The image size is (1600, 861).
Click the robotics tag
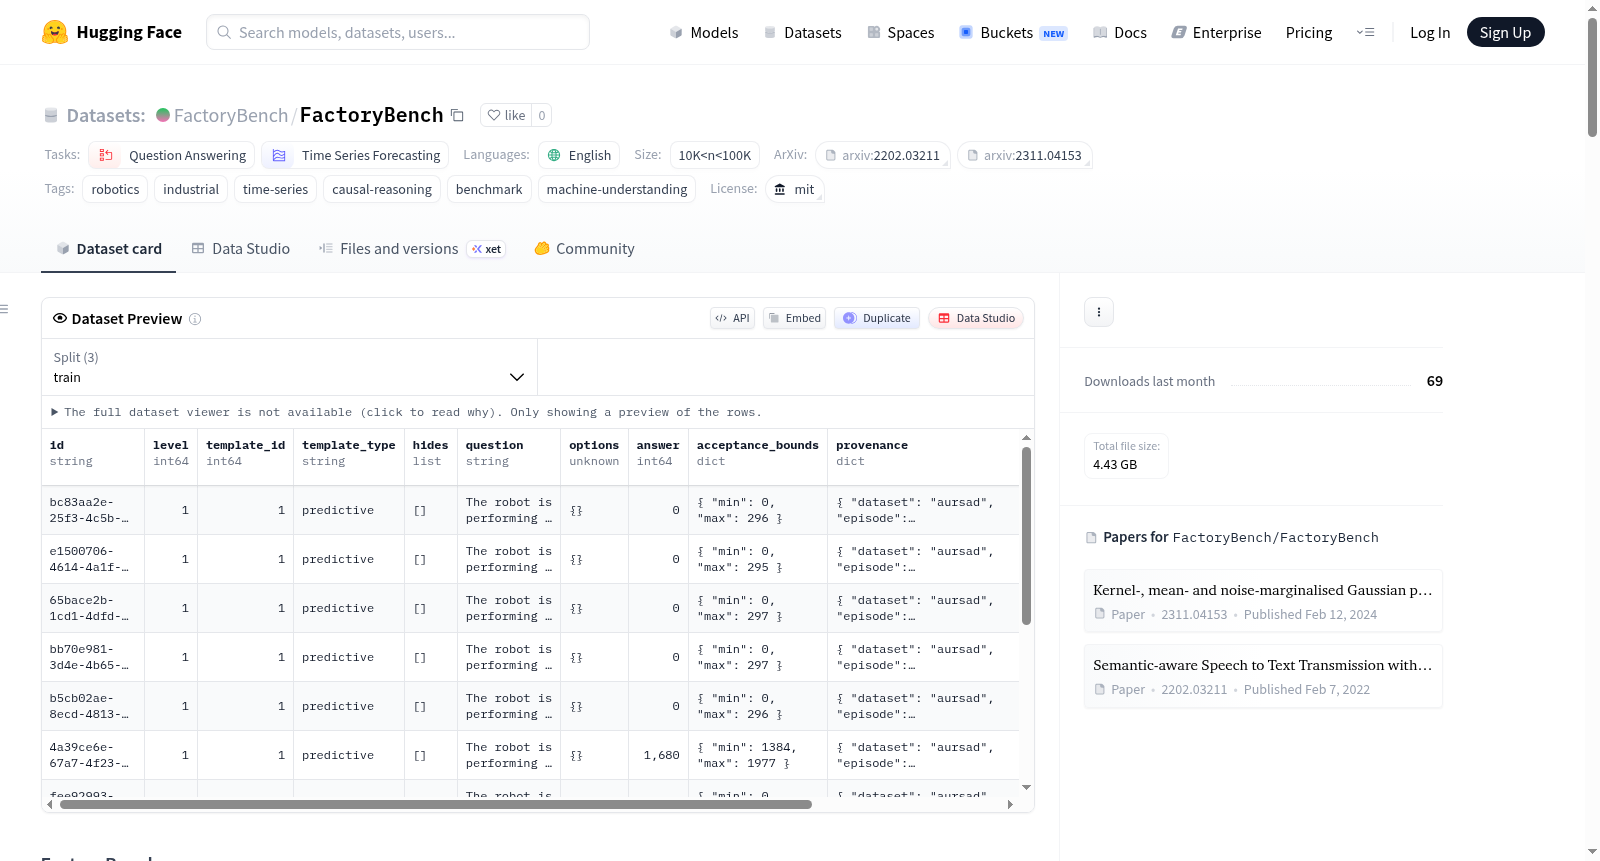[x=116, y=189]
